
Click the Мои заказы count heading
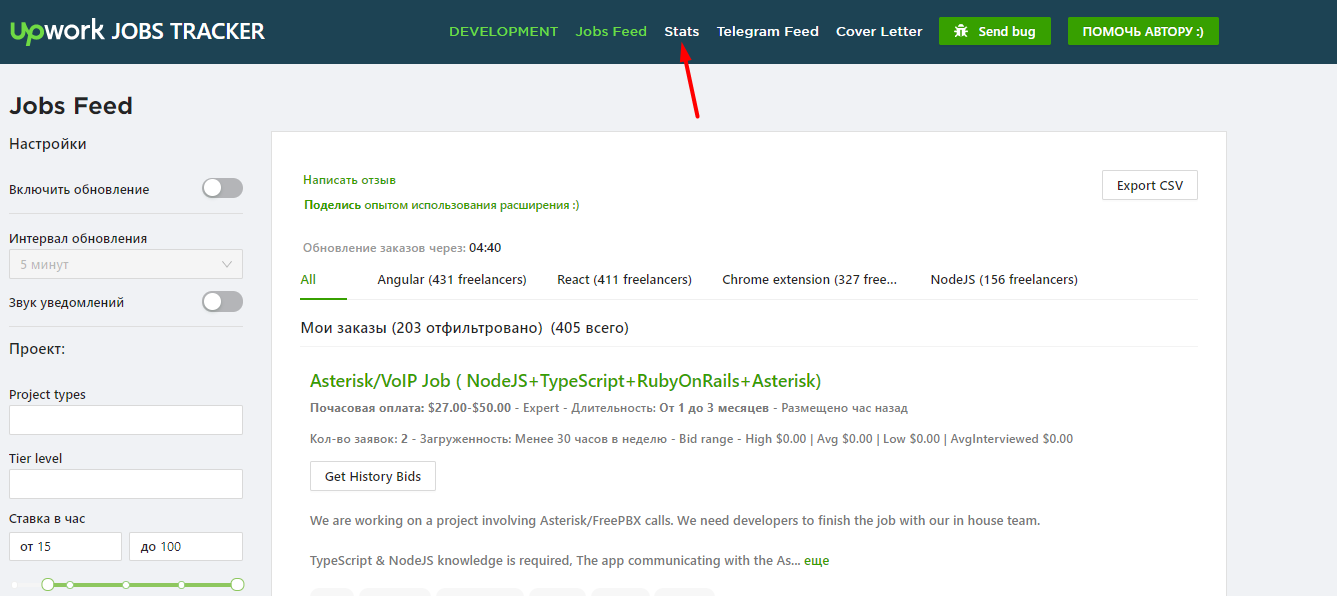coord(464,328)
